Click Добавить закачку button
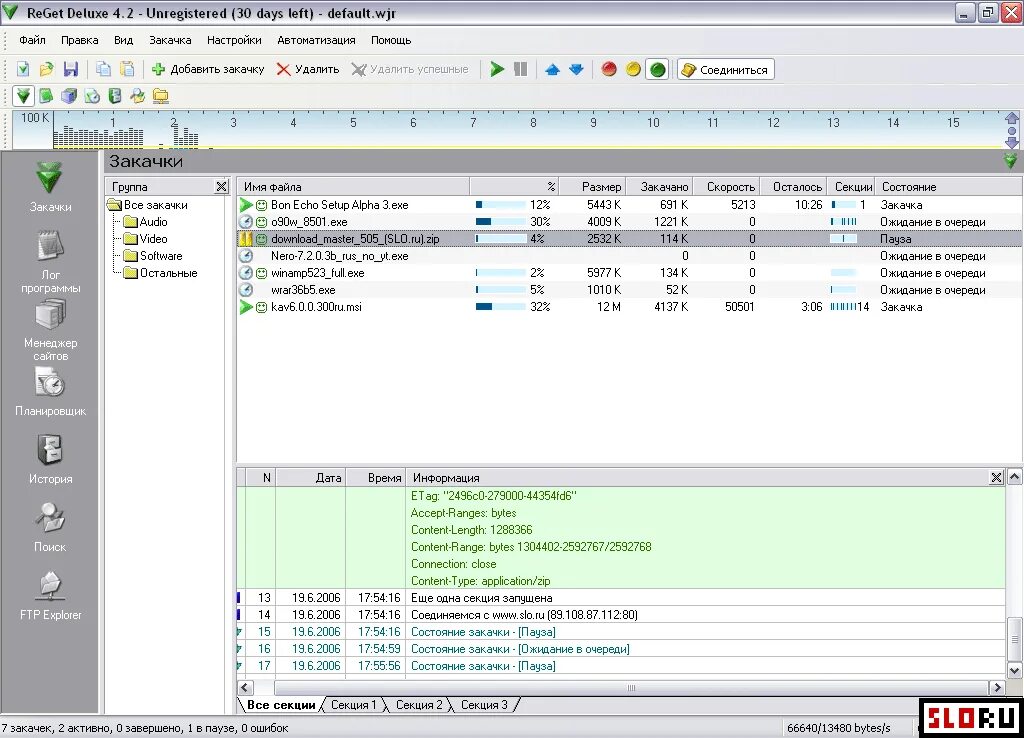 click(208, 69)
